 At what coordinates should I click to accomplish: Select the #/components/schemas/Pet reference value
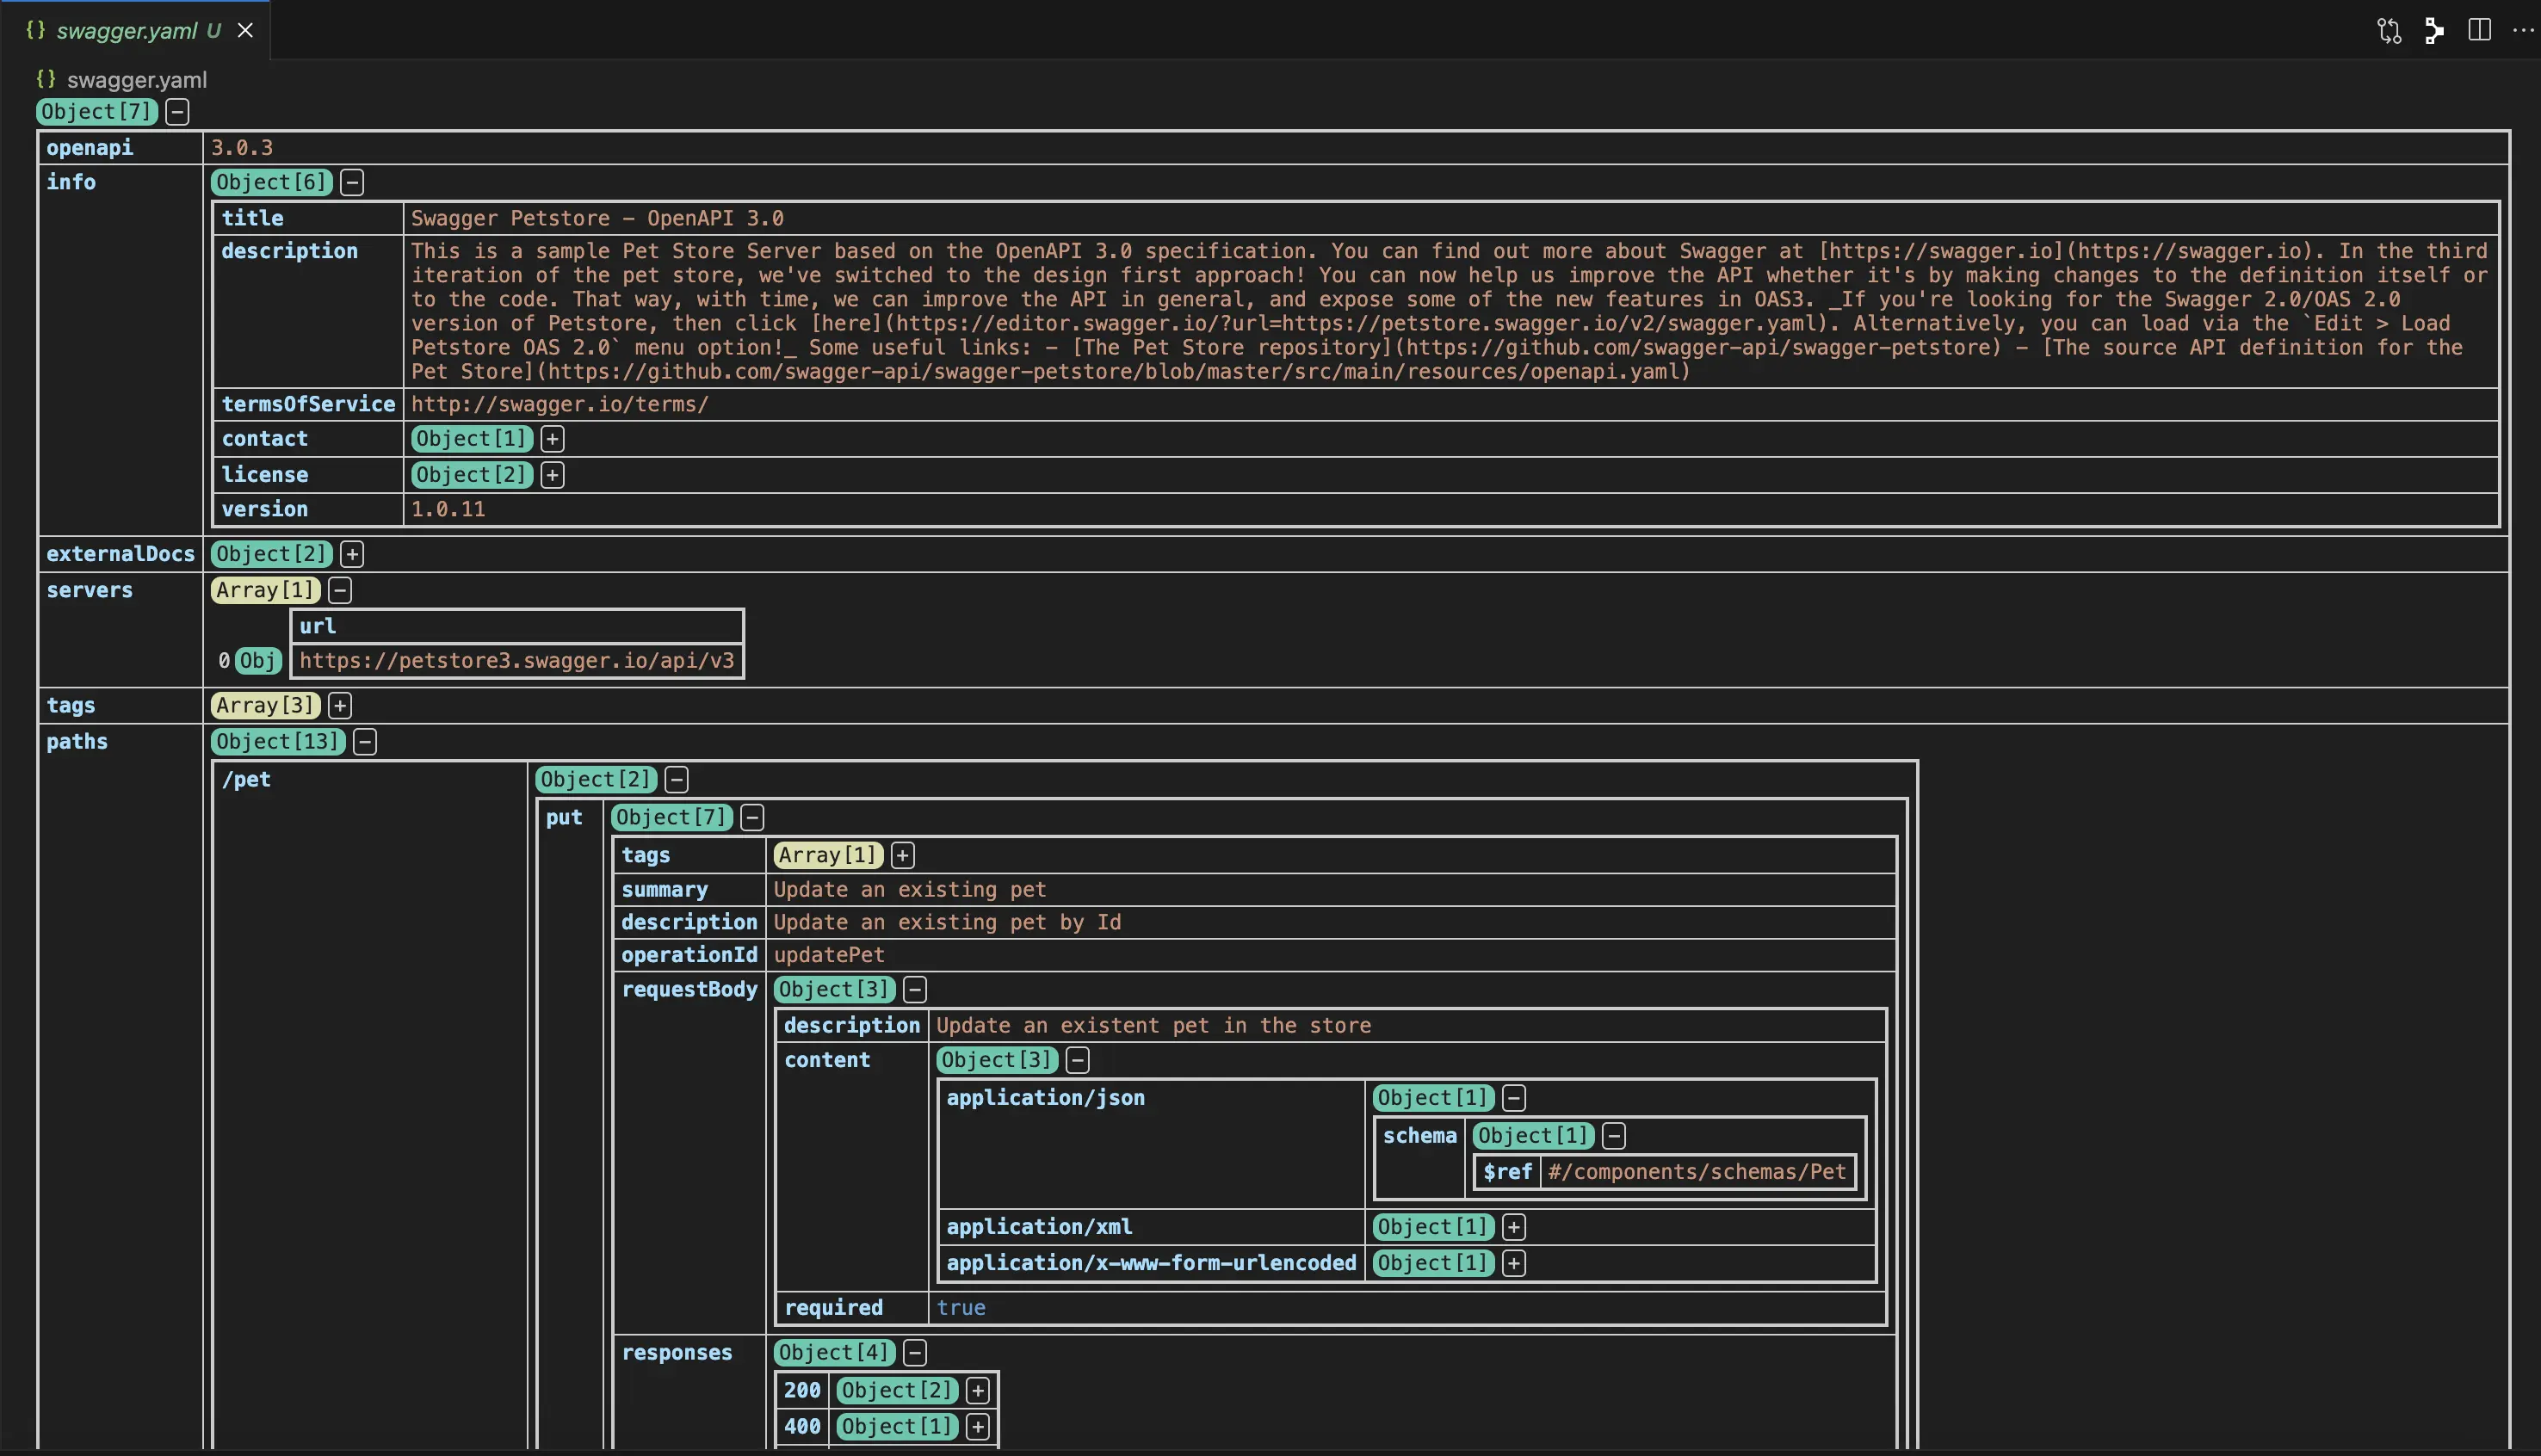tap(1697, 1172)
